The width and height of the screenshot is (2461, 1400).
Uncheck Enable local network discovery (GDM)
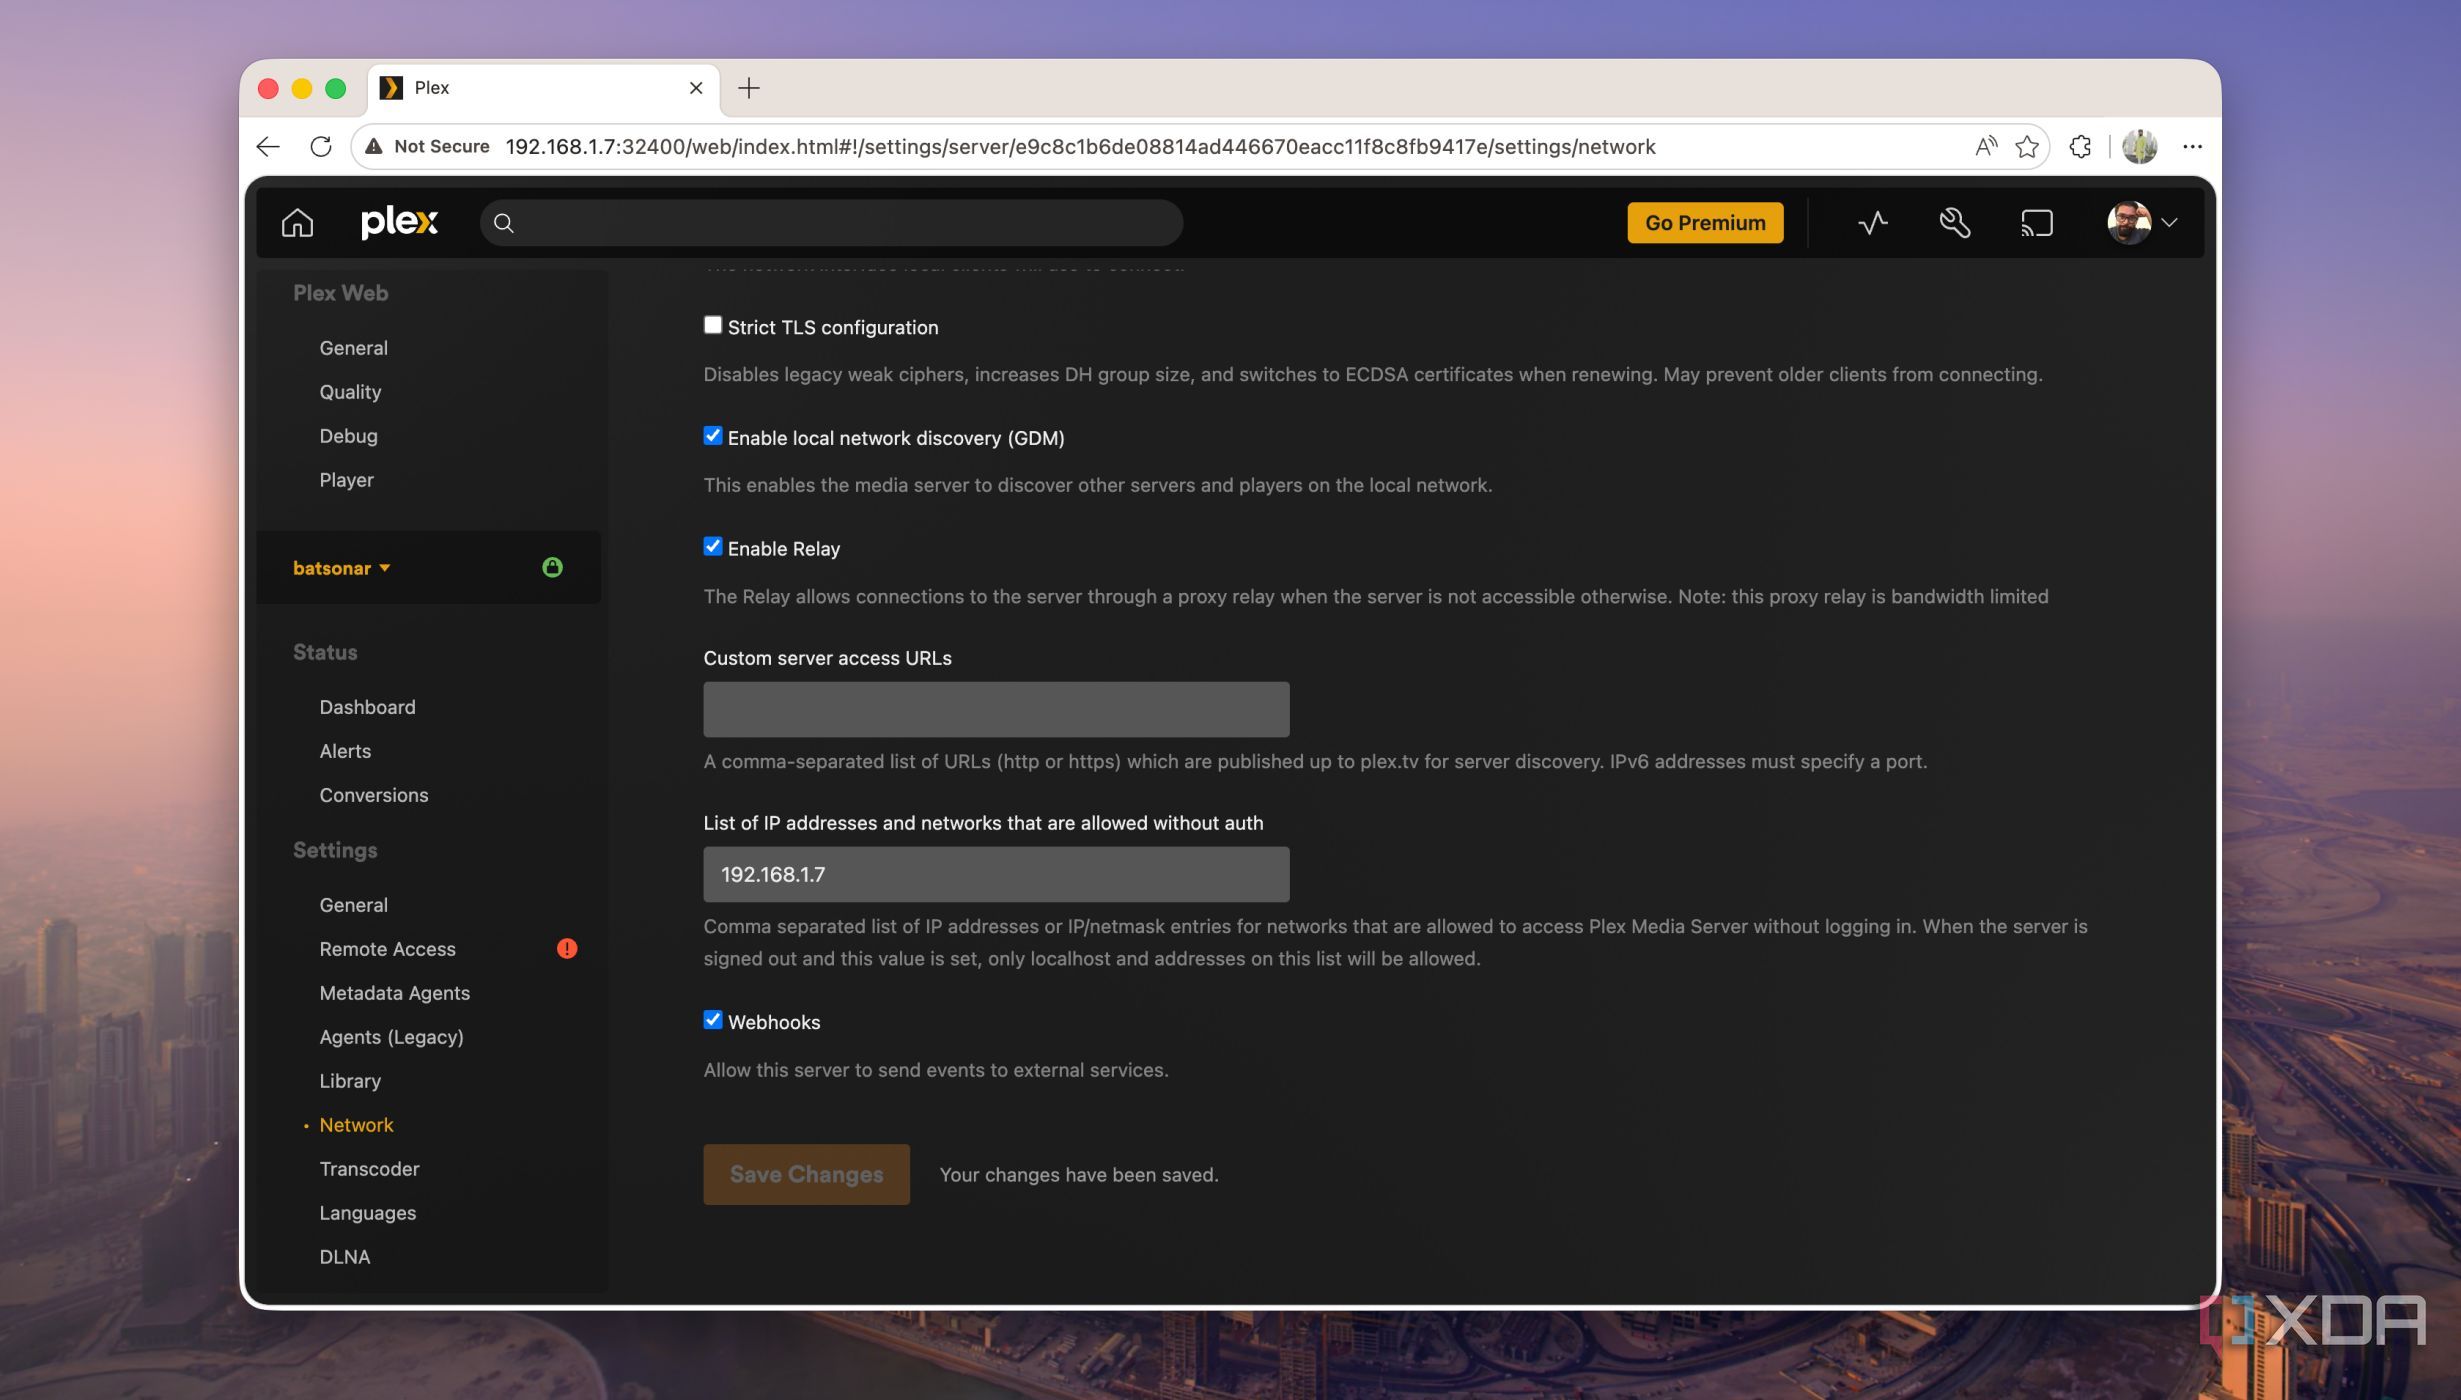click(713, 436)
